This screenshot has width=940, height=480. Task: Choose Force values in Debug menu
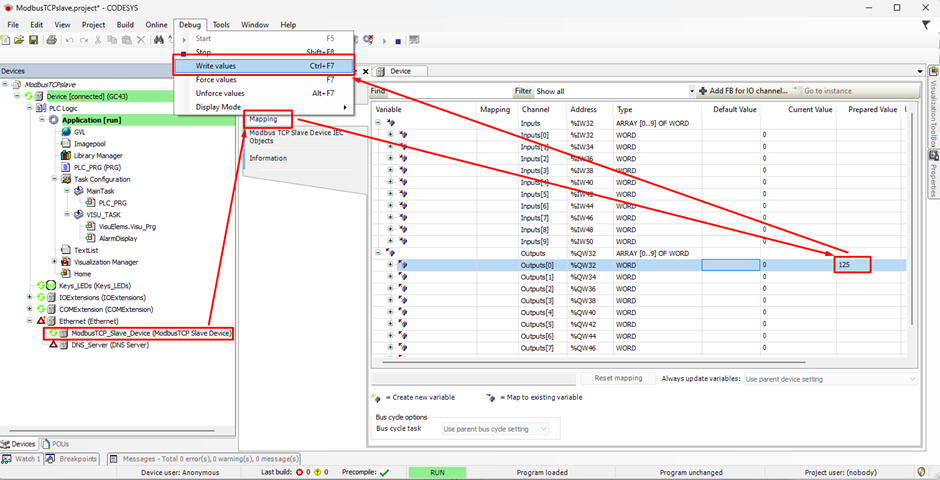pos(264,80)
